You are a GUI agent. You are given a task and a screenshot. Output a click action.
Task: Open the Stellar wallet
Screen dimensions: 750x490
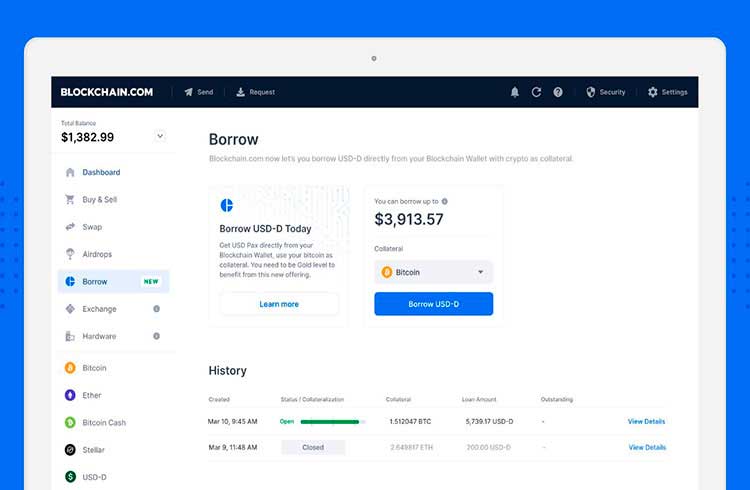(x=93, y=450)
